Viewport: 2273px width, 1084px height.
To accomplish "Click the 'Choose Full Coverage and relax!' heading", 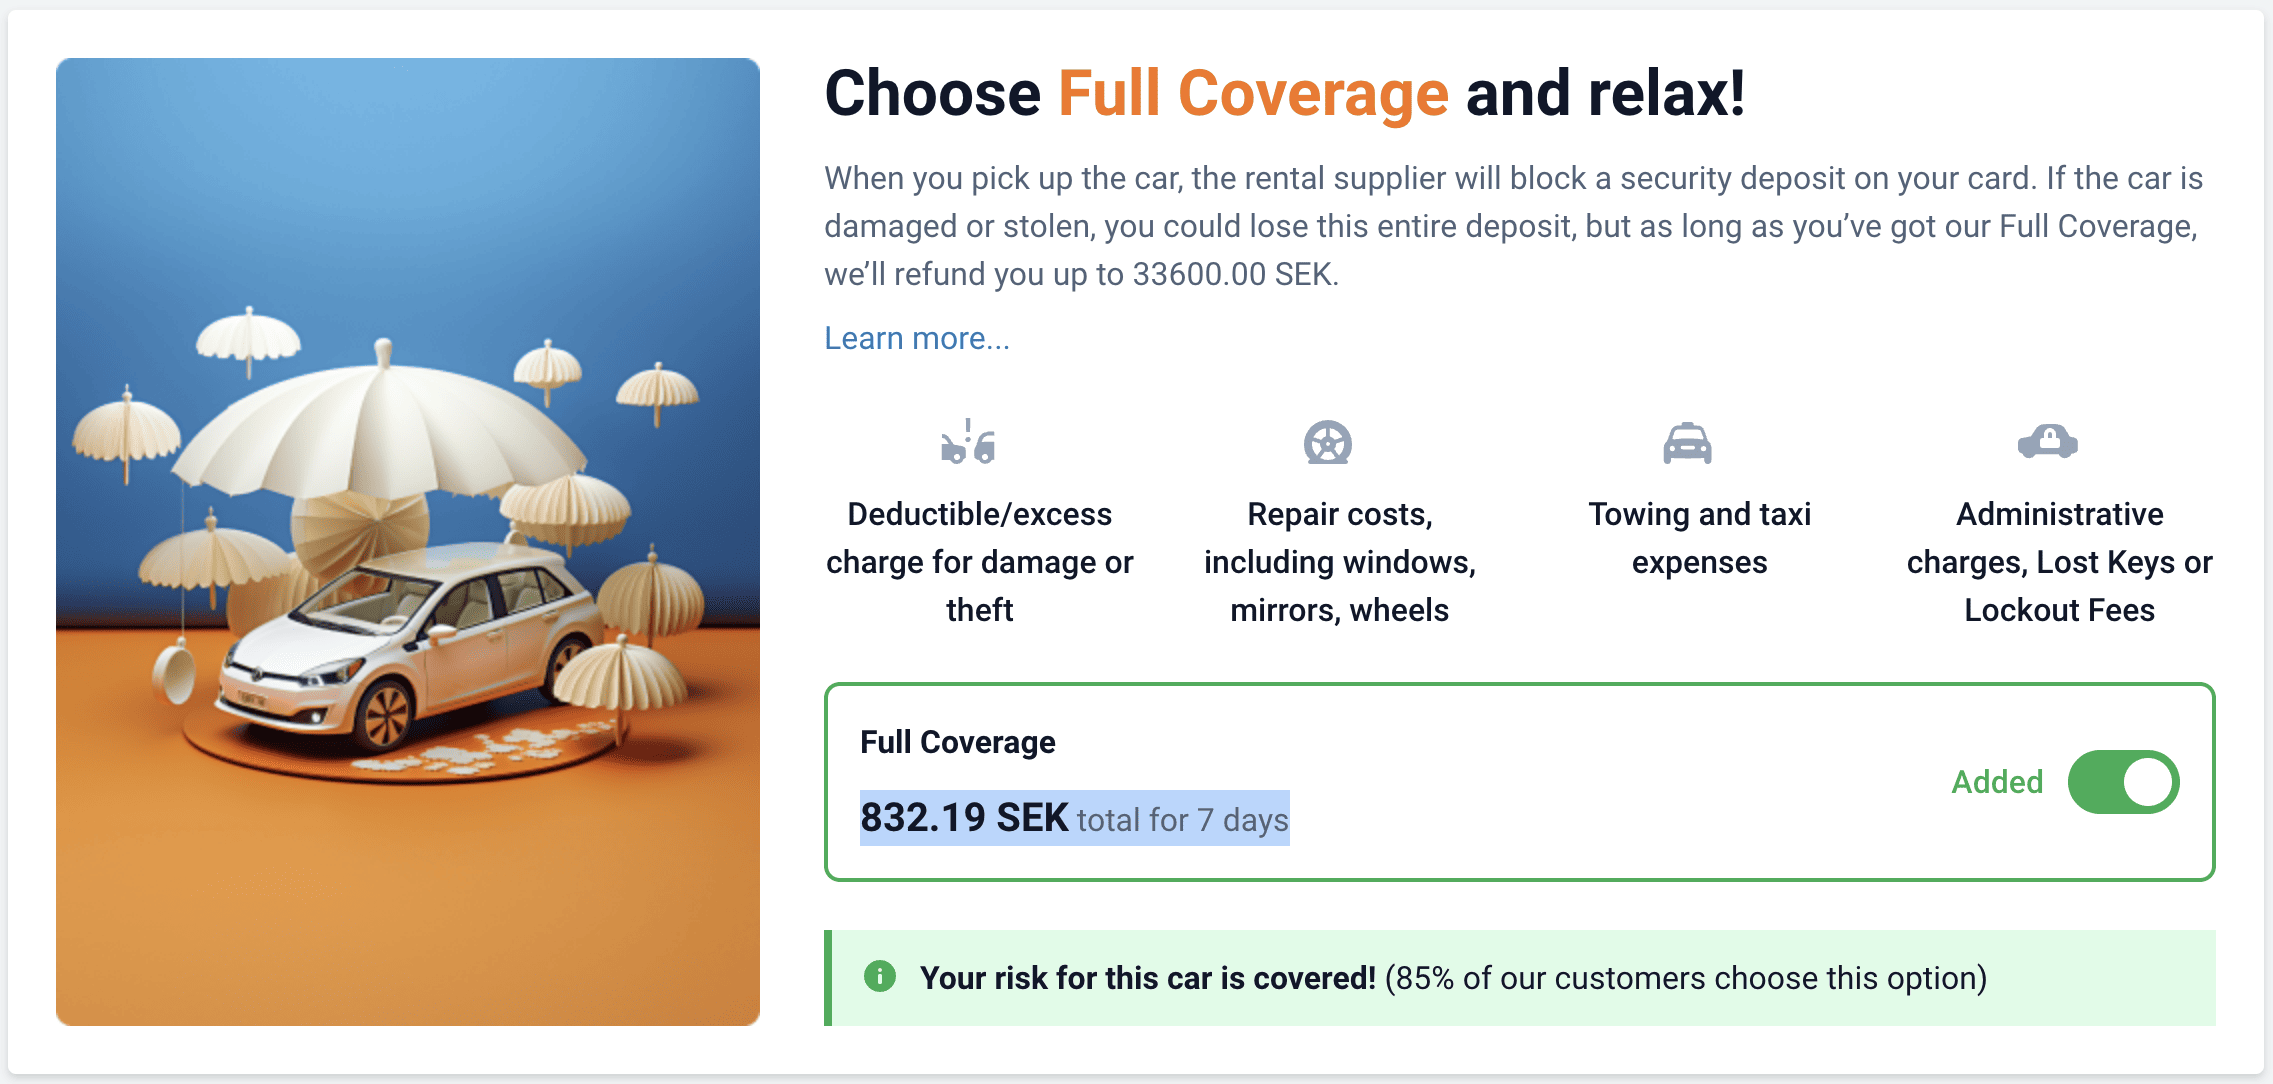I will [x=1283, y=93].
